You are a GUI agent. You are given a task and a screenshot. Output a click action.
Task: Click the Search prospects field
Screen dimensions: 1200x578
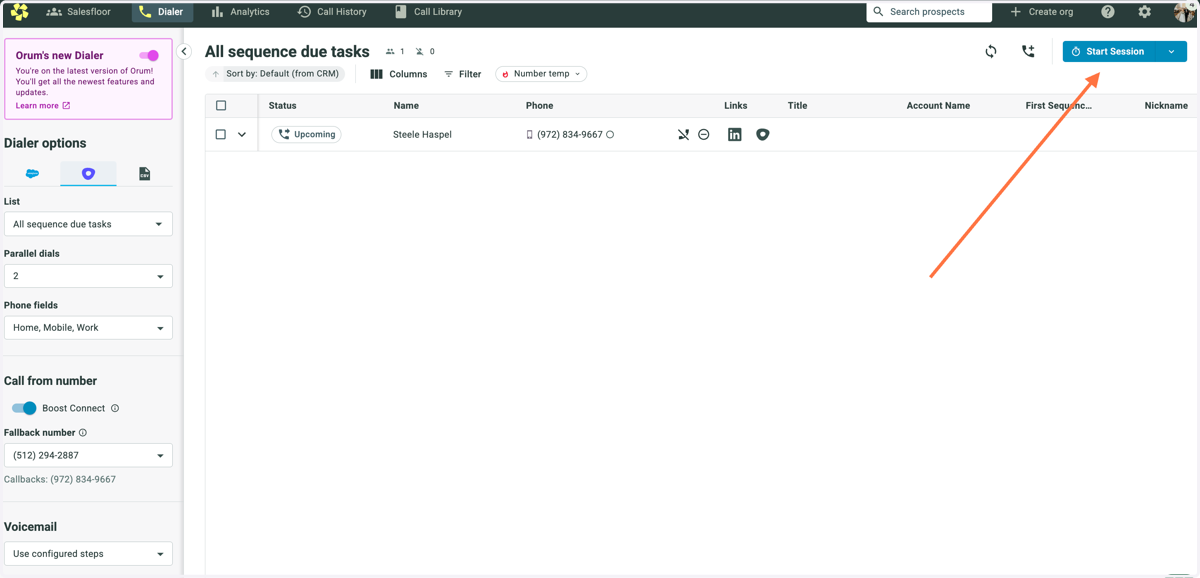pyautogui.click(x=929, y=12)
